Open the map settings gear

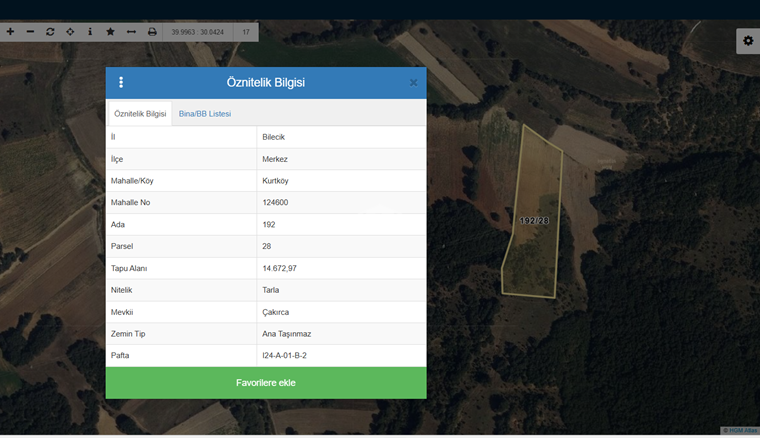(747, 40)
